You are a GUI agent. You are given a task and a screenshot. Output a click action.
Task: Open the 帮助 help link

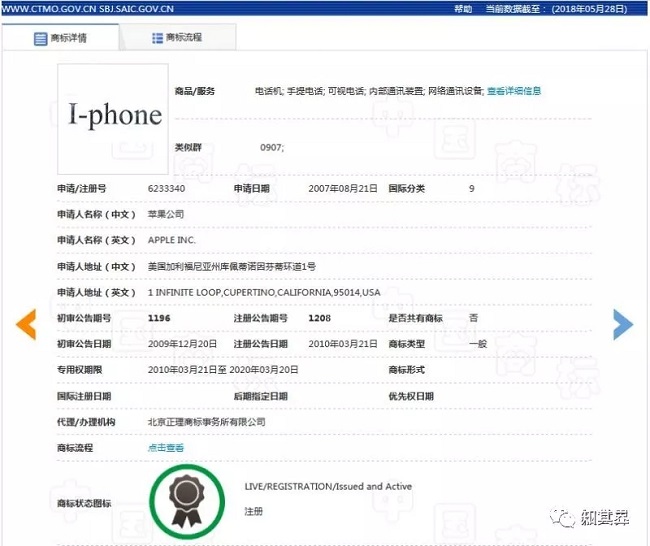462,8
